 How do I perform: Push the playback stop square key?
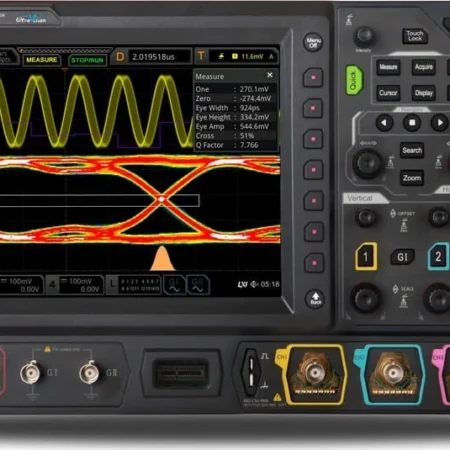(x=412, y=123)
